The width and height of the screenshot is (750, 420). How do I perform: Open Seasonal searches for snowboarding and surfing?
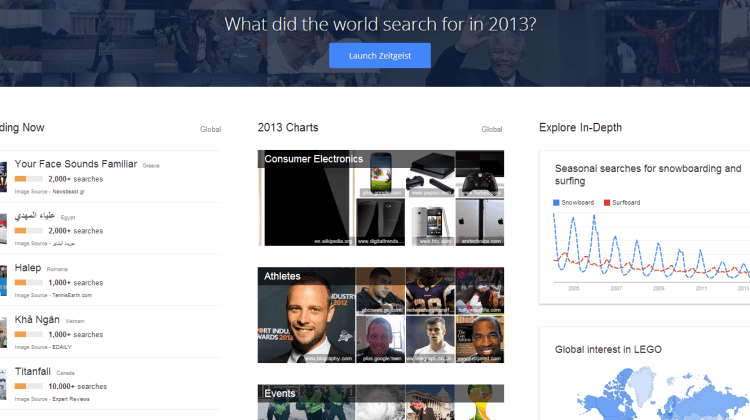pyautogui.click(x=648, y=175)
